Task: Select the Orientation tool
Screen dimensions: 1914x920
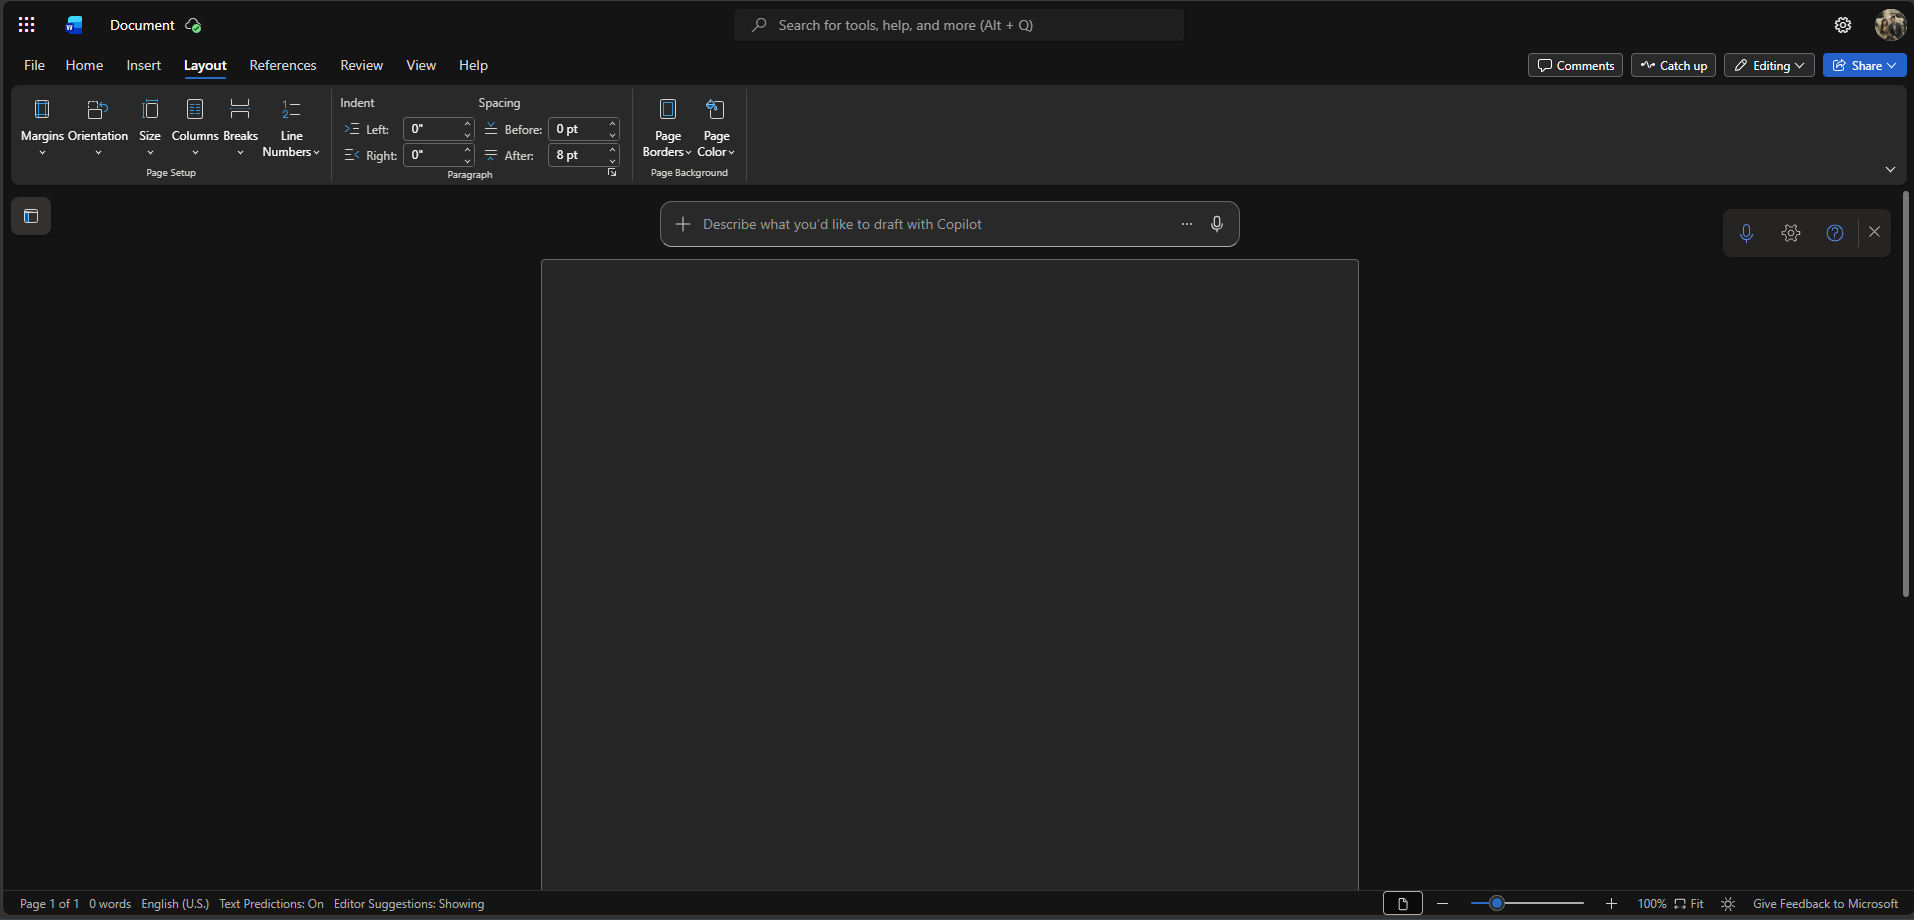Action: [x=97, y=127]
